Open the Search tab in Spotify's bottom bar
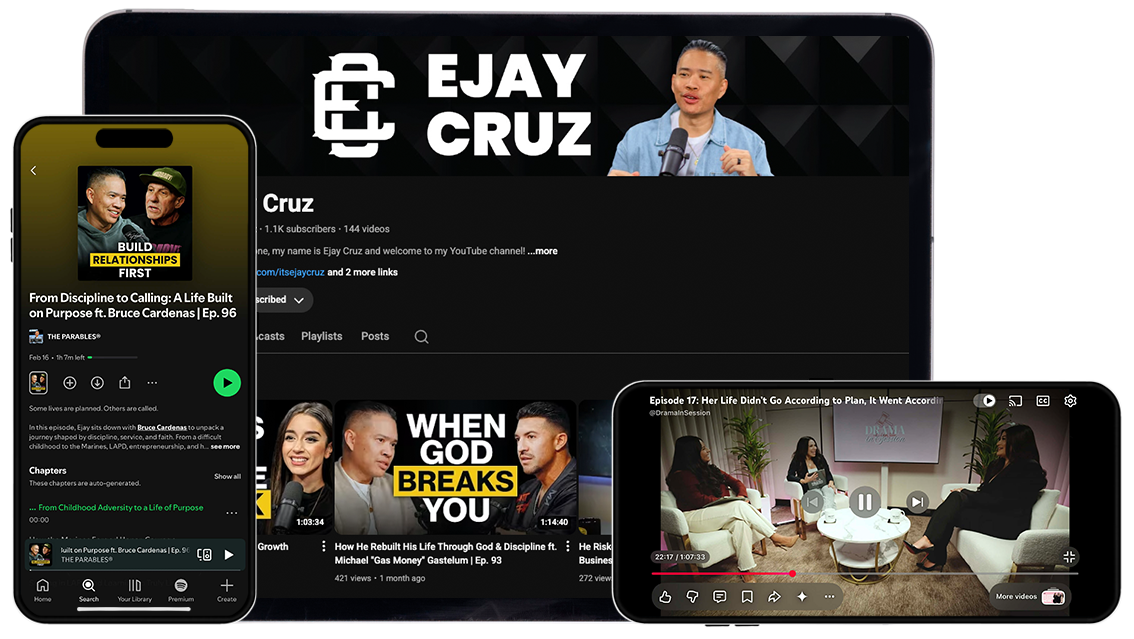This screenshot has height=639, width=1134. tap(89, 589)
